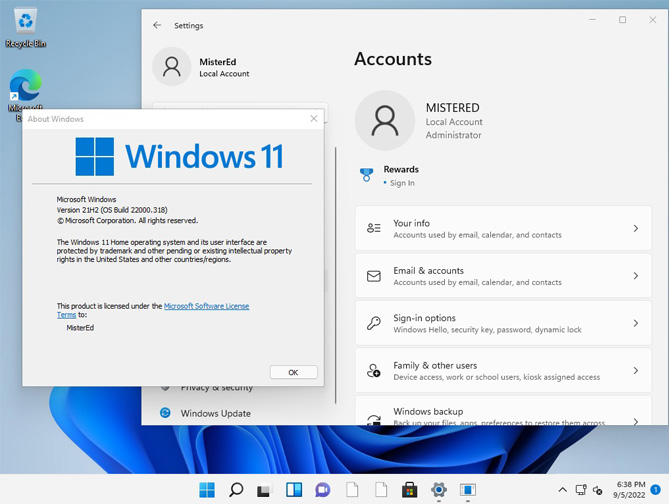Show hidden tray icons chevron
This screenshot has width=669, height=504.
coord(563,489)
